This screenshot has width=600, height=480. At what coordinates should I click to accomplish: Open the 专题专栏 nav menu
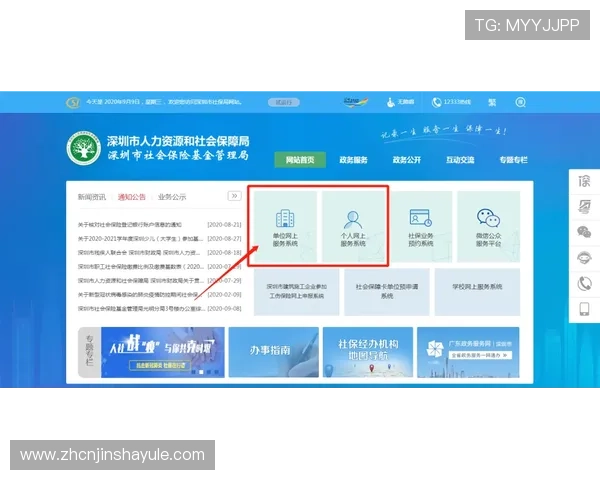coord(514,160)
